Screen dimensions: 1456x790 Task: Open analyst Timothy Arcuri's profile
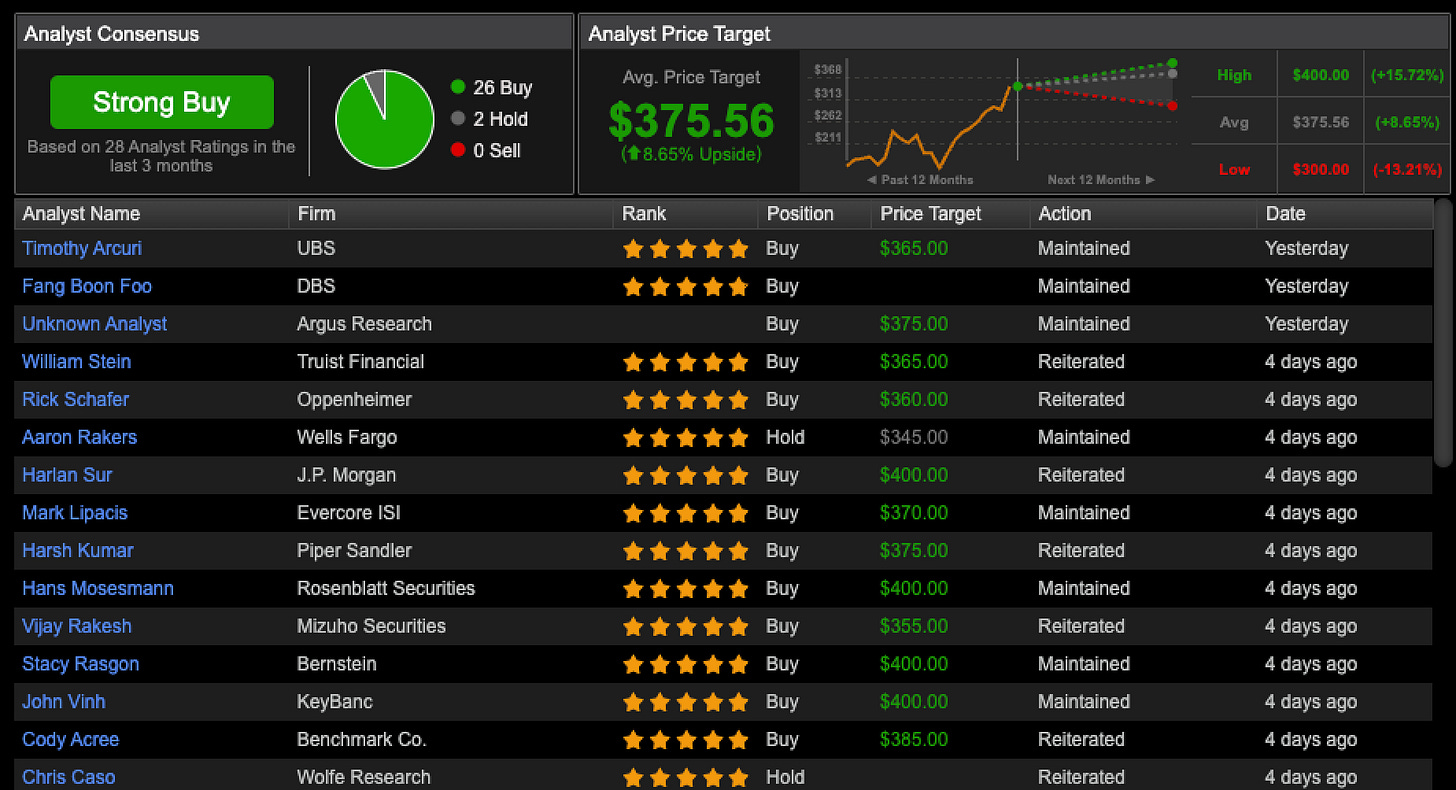[x=82, y=248]
